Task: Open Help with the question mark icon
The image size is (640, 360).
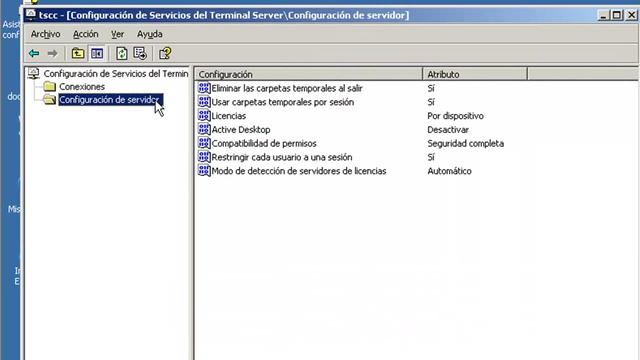Action: (165, 53)
